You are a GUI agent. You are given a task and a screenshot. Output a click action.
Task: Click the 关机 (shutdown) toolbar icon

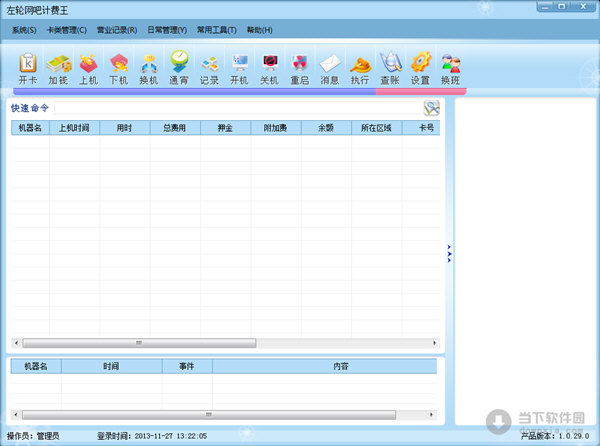pos(269,67)
